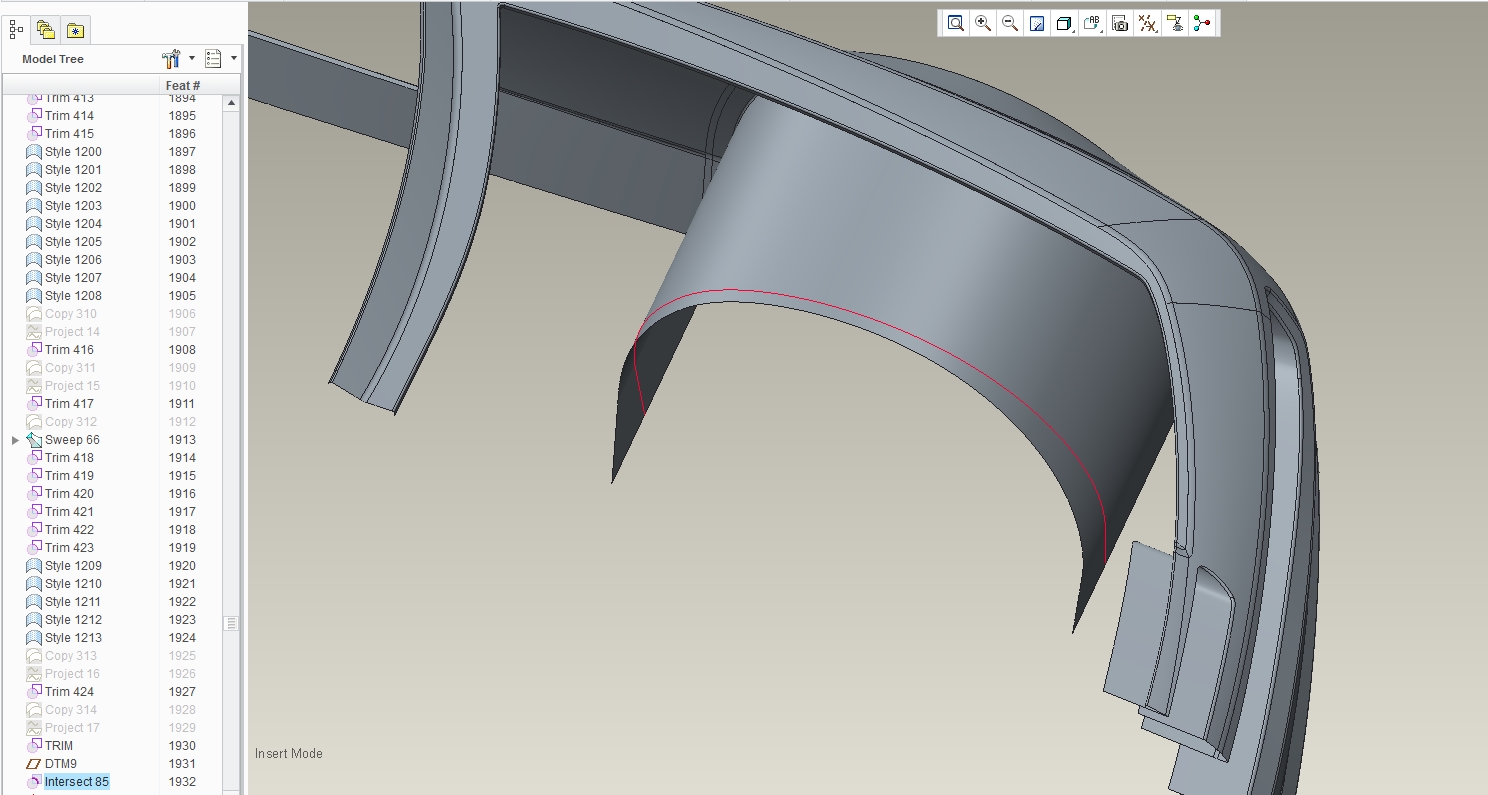
Task: Select the hidden Copy 314 feature
Action: pyautogui.click(x=71, y=710)
